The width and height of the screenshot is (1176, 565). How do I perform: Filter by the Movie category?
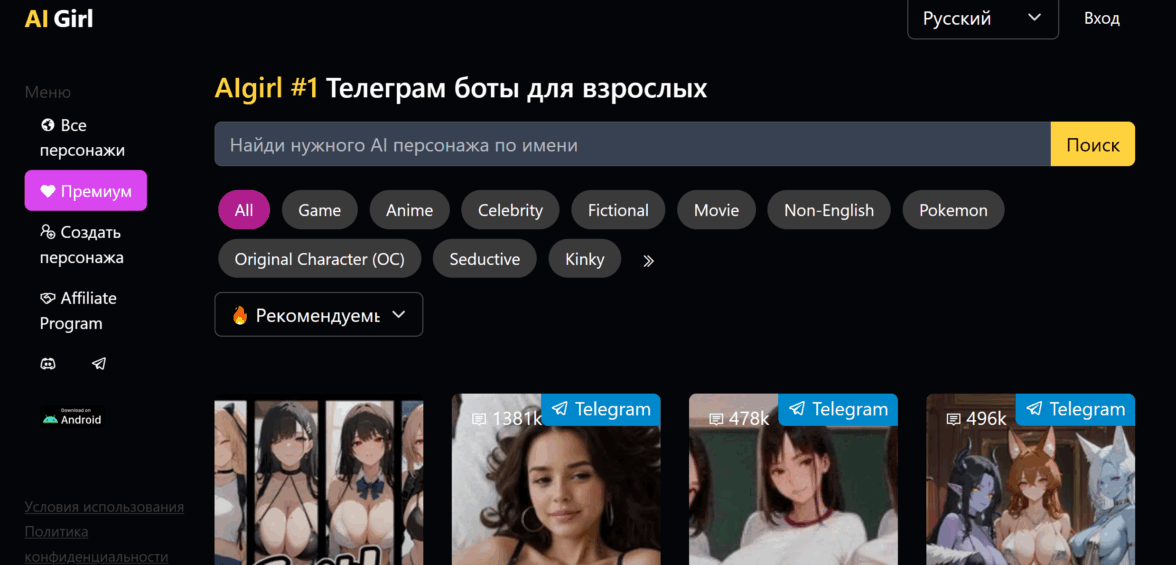pos(716,210)
